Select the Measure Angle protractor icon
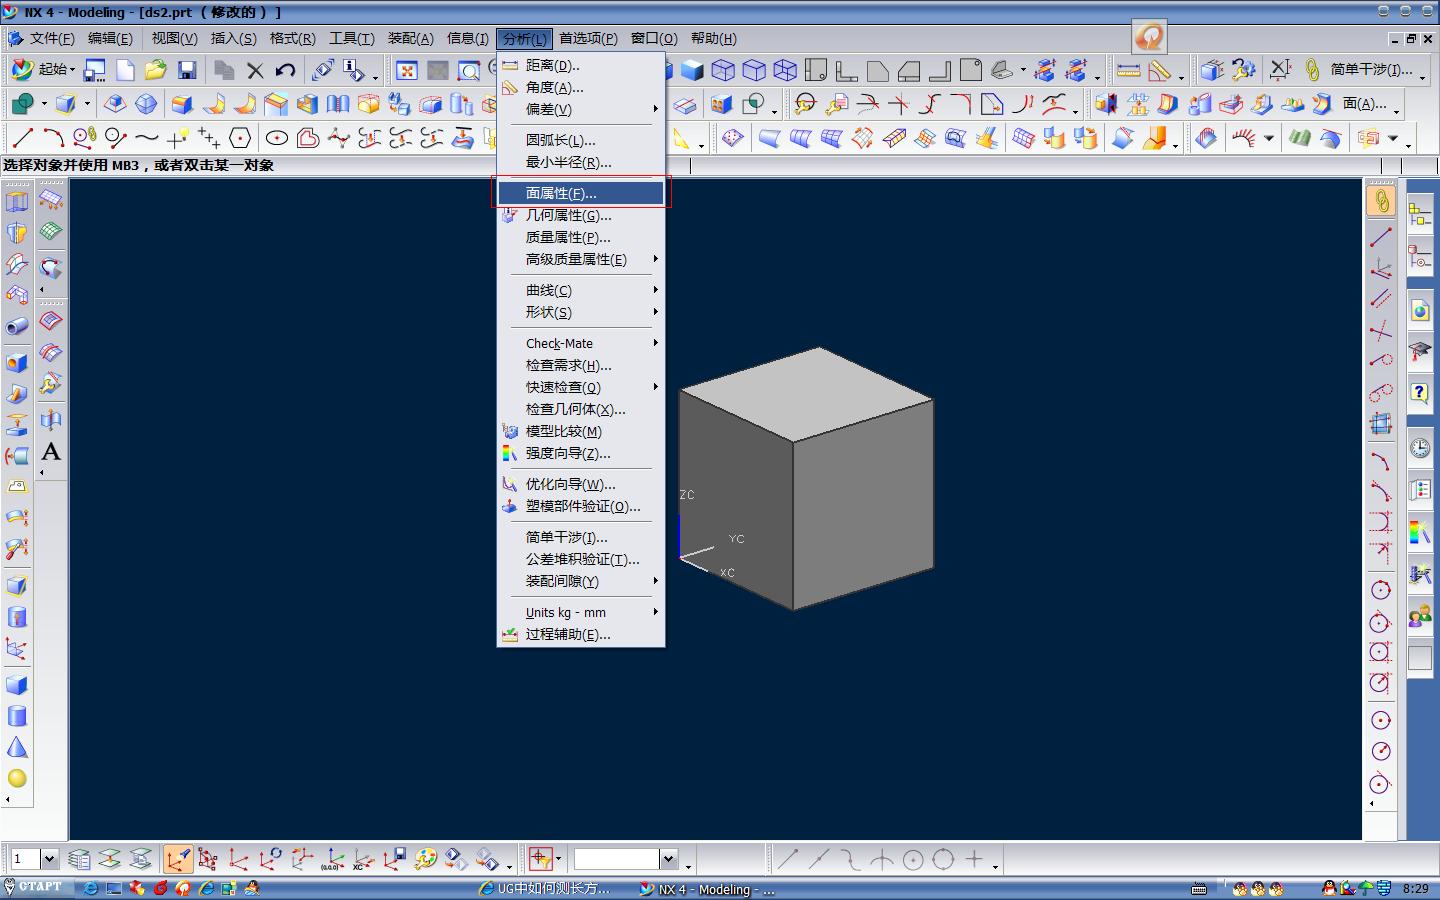The height and width of the screenshot is (900, 1440). point(1160,70)
